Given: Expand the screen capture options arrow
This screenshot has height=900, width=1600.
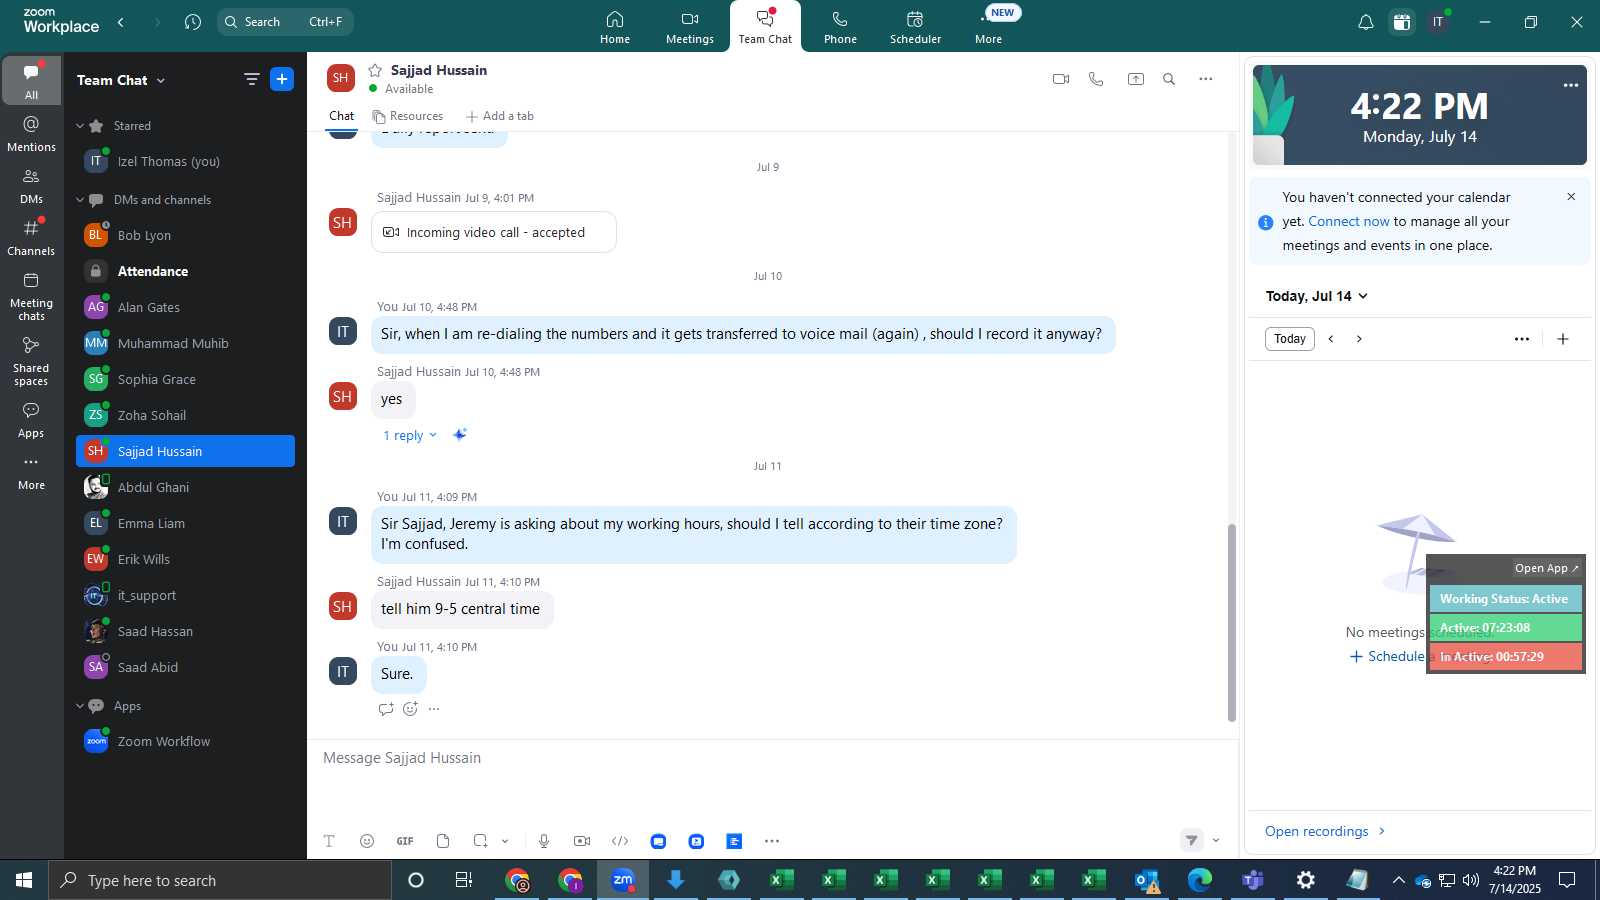Looking at the screenshot, I should coord(505,841).
